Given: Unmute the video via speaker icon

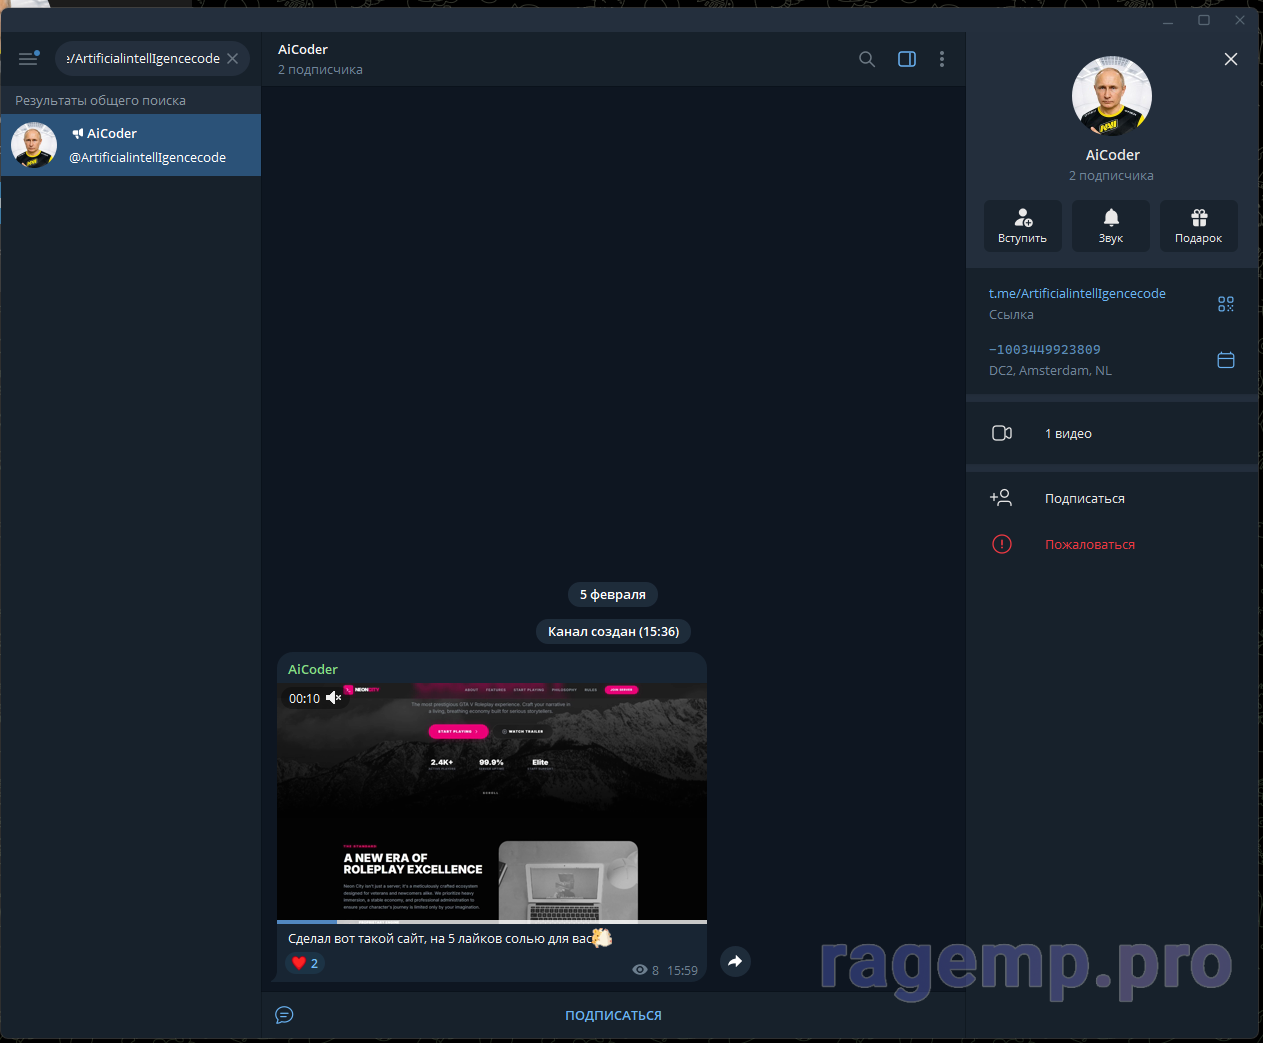Looking at the screenshot, I should [x=334, y=698].
